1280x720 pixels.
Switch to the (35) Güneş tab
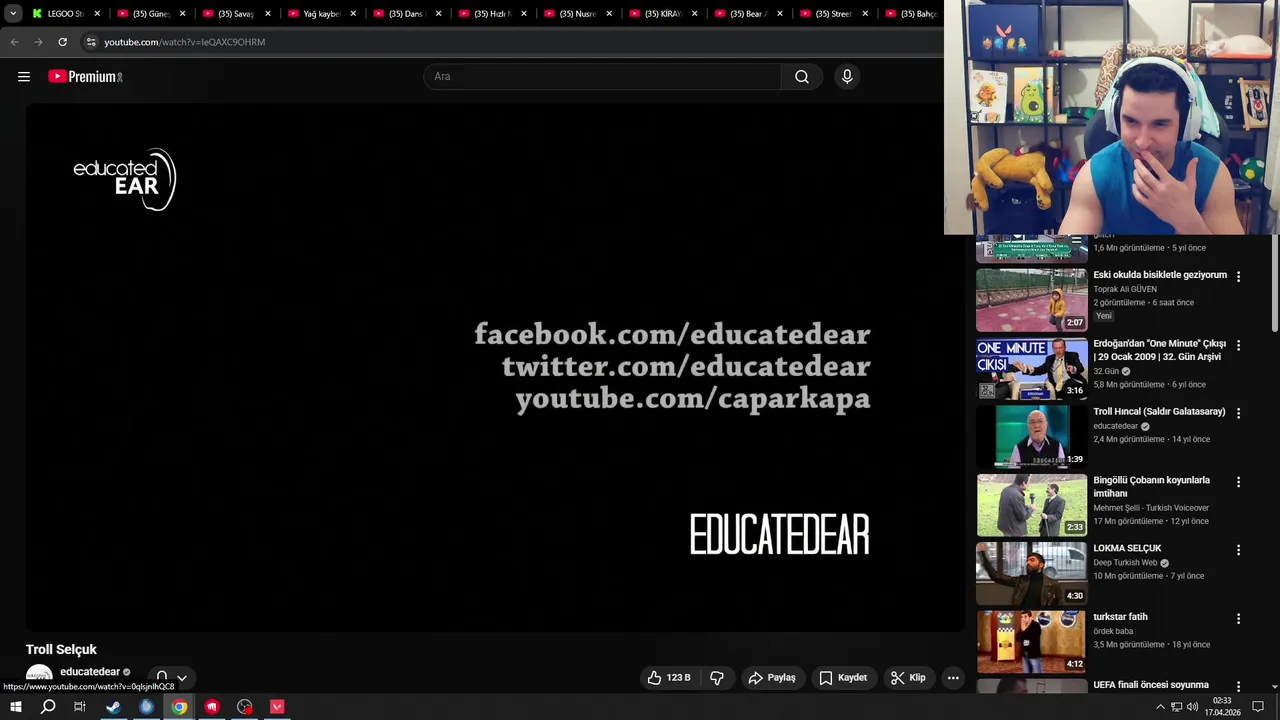[151, 14]
